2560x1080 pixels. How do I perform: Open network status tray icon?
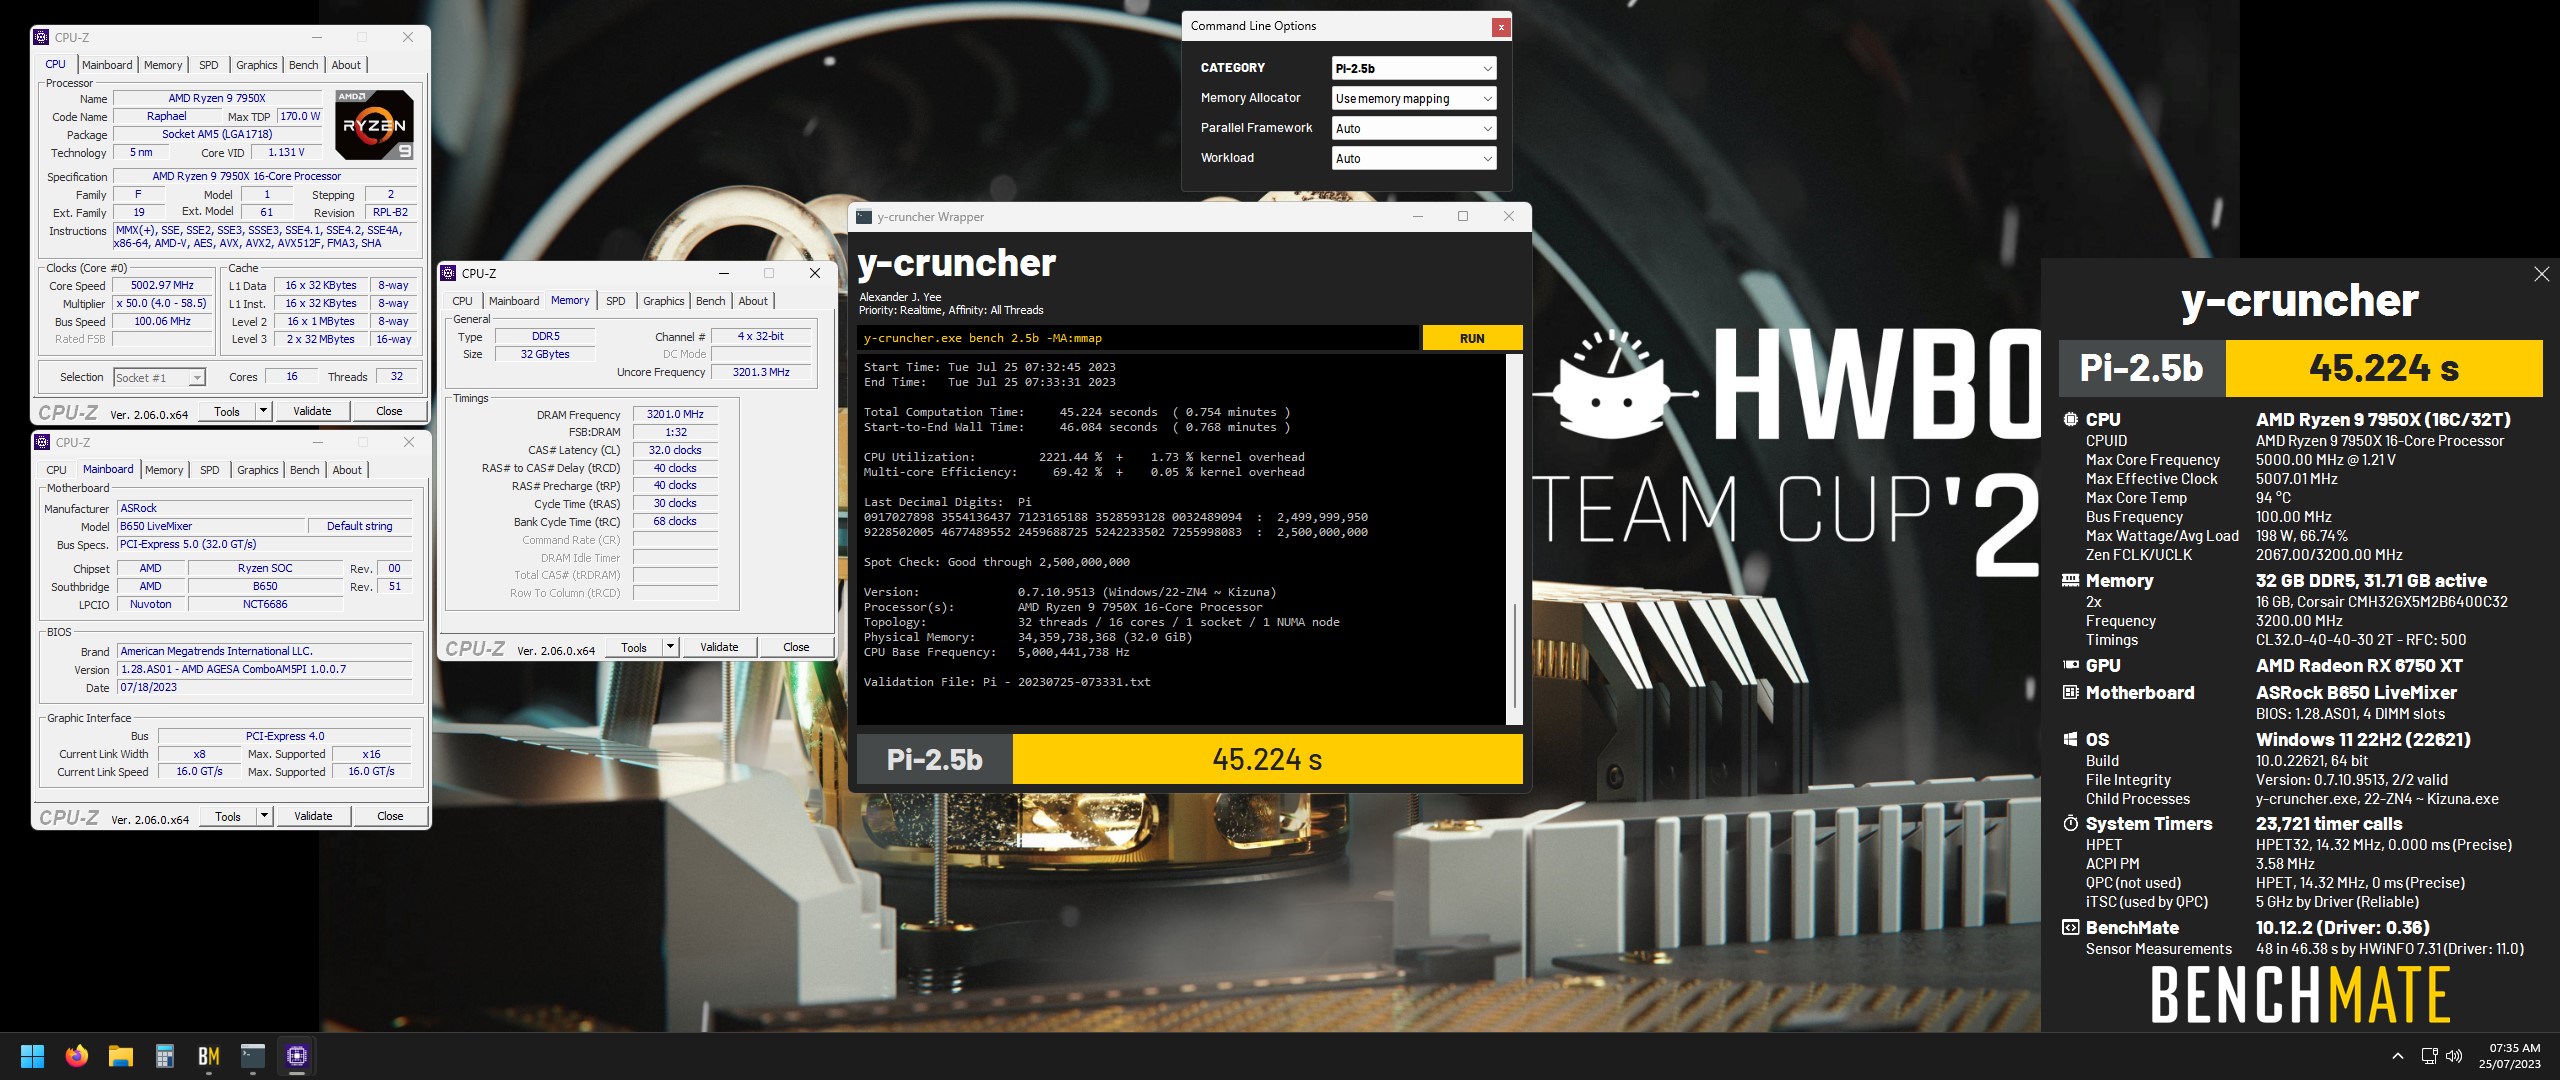pyautogui.click(x=2429, y=1056)
